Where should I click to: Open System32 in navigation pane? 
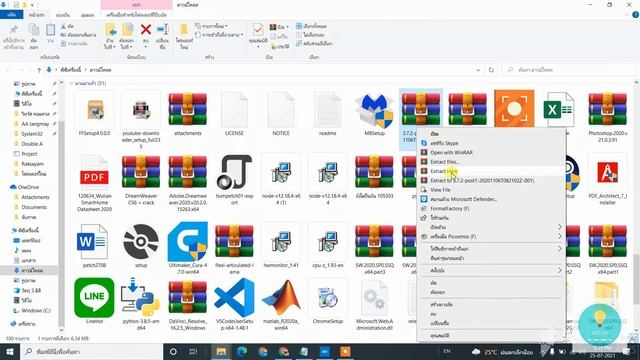coord(31,134)
